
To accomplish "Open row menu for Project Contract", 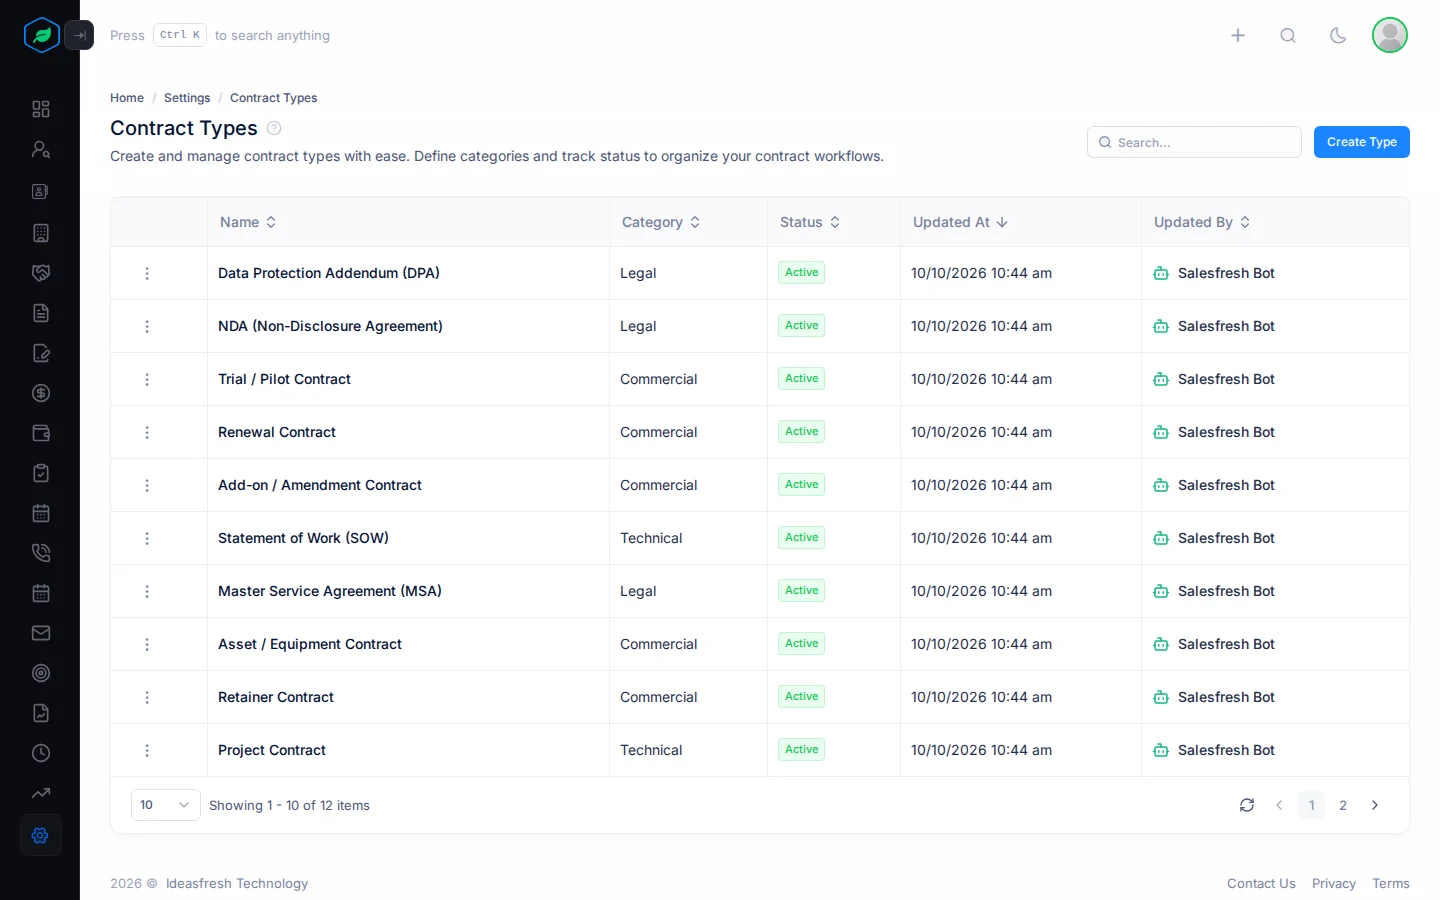I will tap(147, 750).
